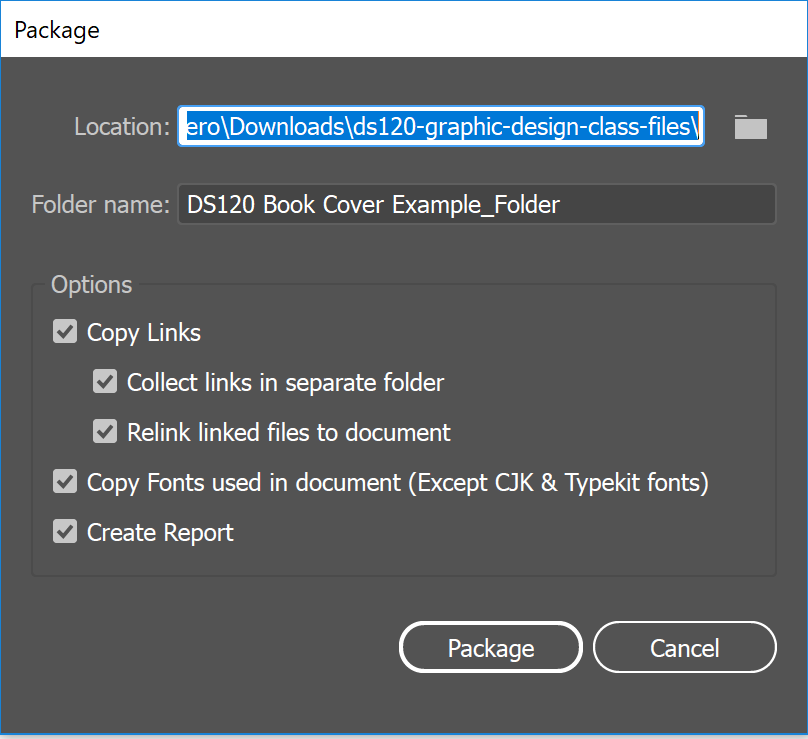Toggle the Create Report checkbox on
The width and height of the screenshot is (808, 739).
[x=64, y=531]
